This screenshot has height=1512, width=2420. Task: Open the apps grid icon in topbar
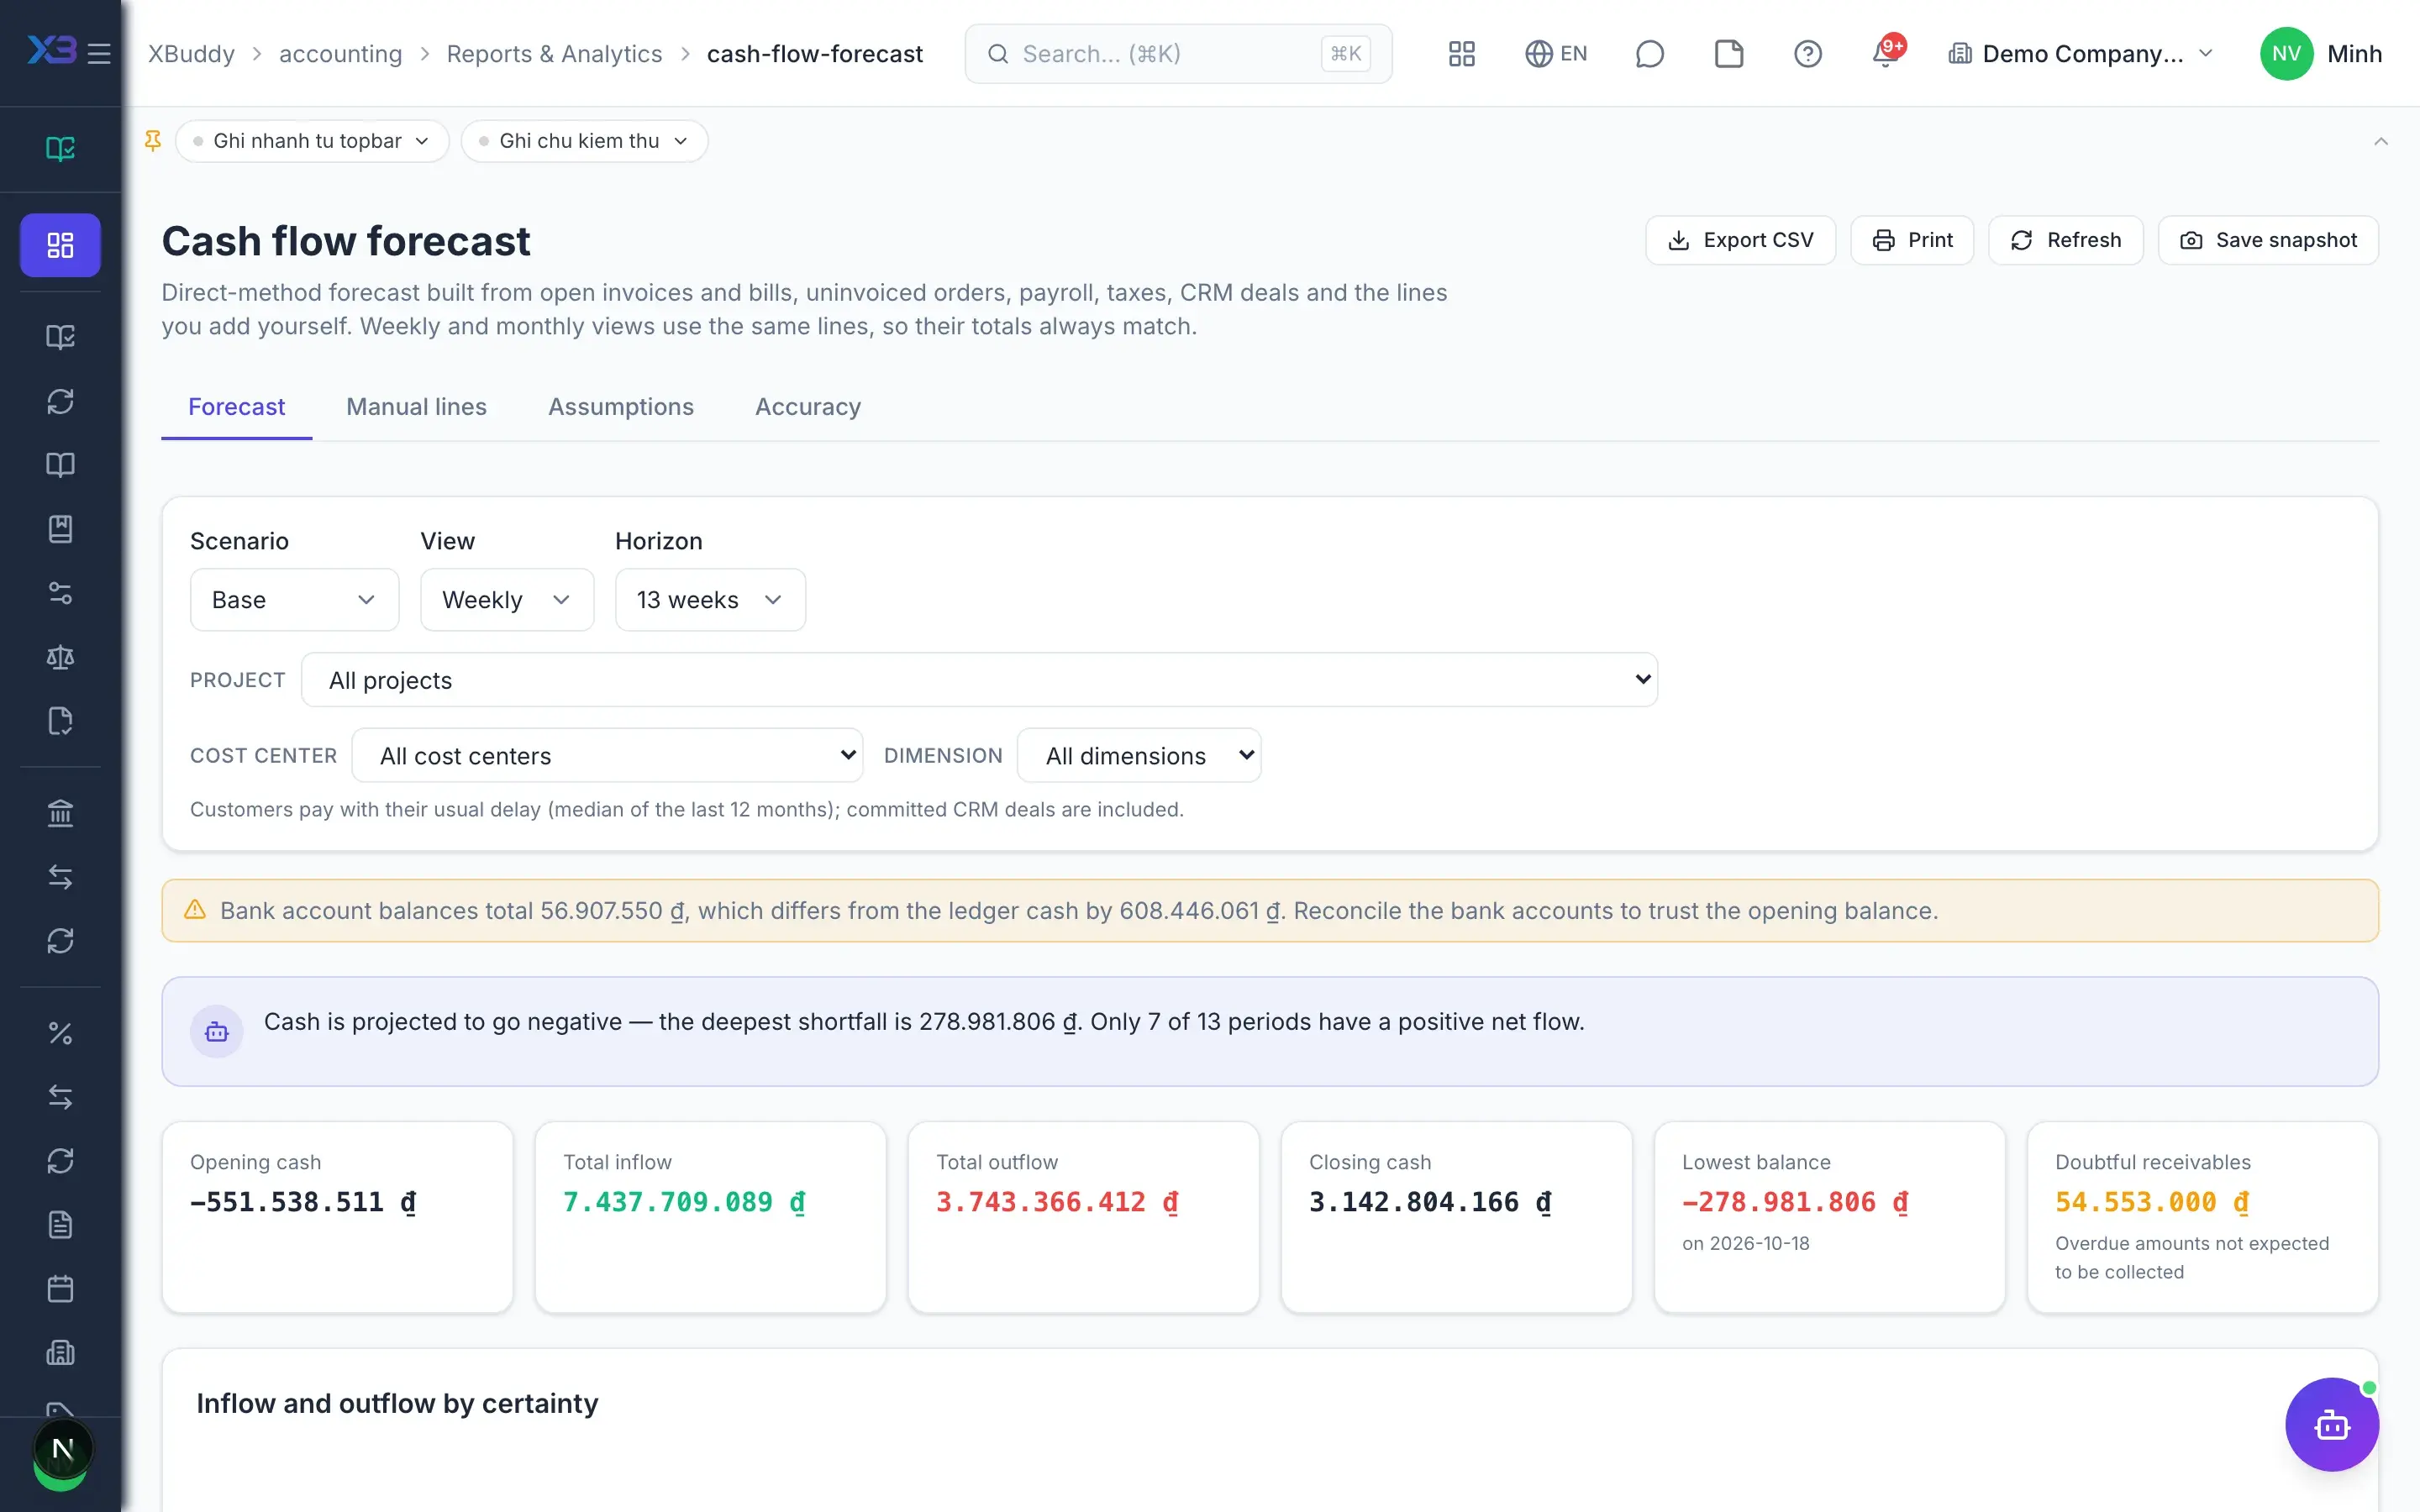(1461, 54)
